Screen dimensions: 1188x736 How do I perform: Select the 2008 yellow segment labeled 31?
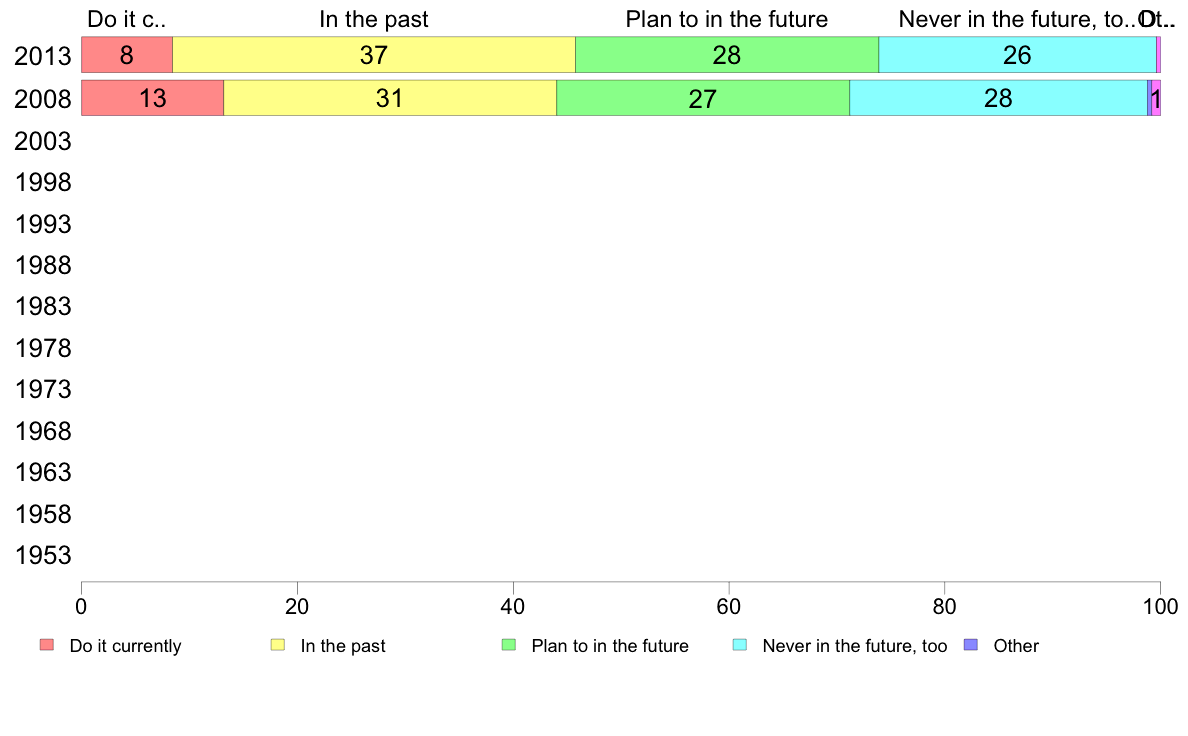[x=390, y=98]
